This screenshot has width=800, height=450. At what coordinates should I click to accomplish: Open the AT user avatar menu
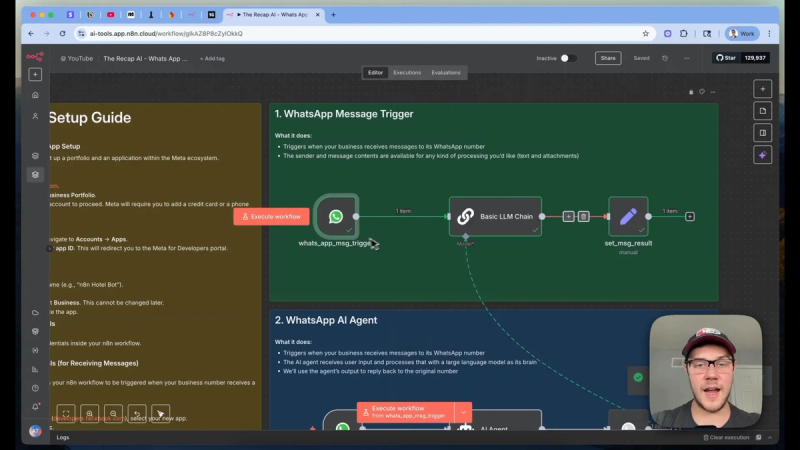[35, 431]
